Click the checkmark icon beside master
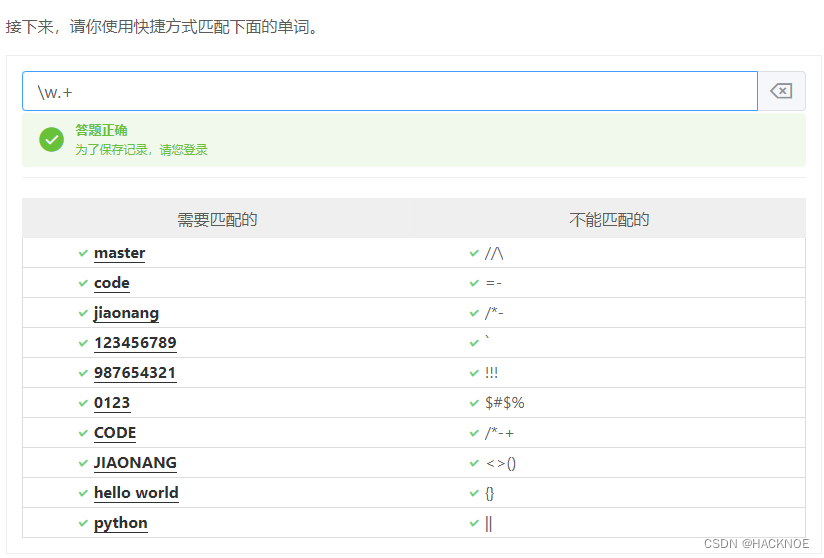824x558 pixels. coord(83,253)
